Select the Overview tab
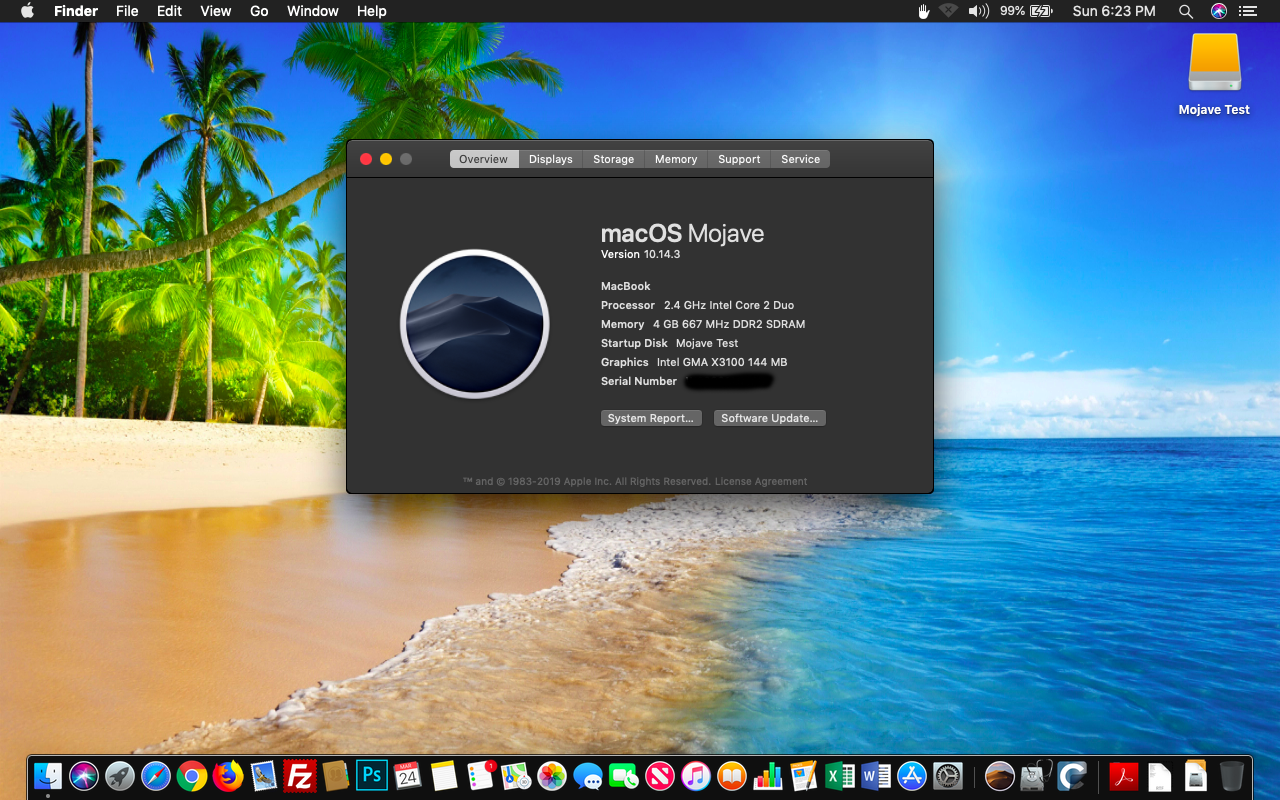This screenshot has height=800, width=1280. pos(484,159)
